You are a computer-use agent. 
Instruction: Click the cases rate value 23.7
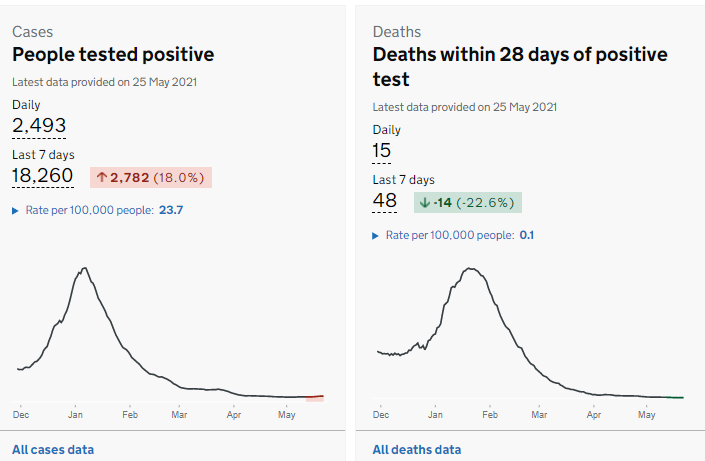171,210
